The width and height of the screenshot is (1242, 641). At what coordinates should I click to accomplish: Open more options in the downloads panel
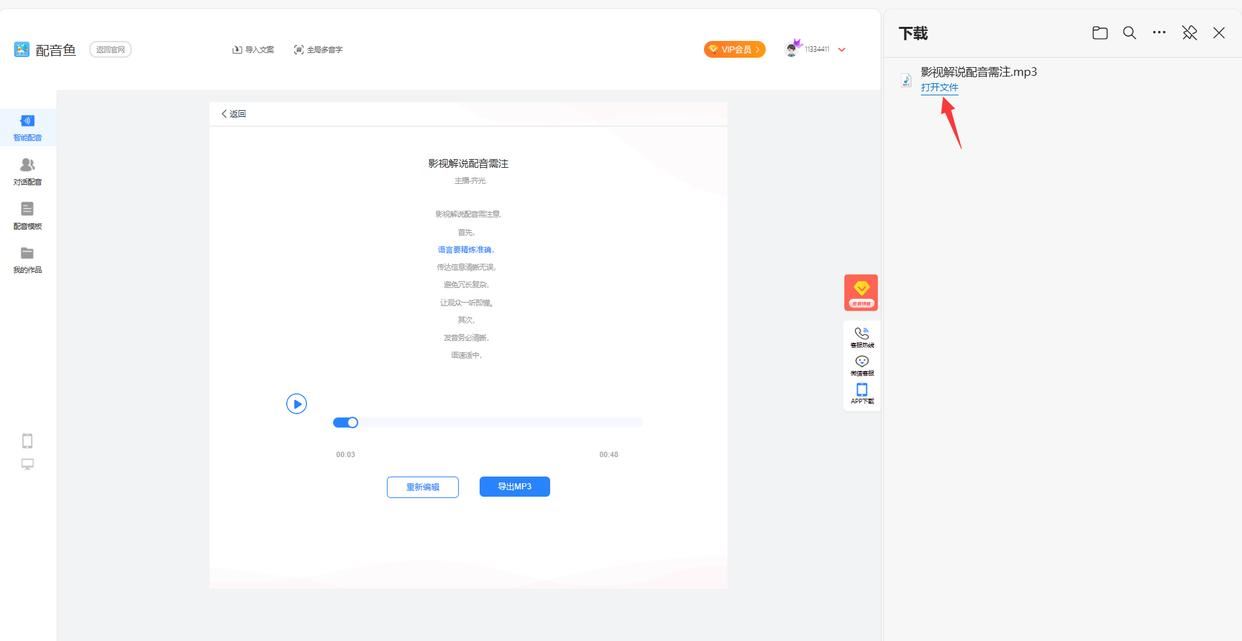tap(1159, 33)
